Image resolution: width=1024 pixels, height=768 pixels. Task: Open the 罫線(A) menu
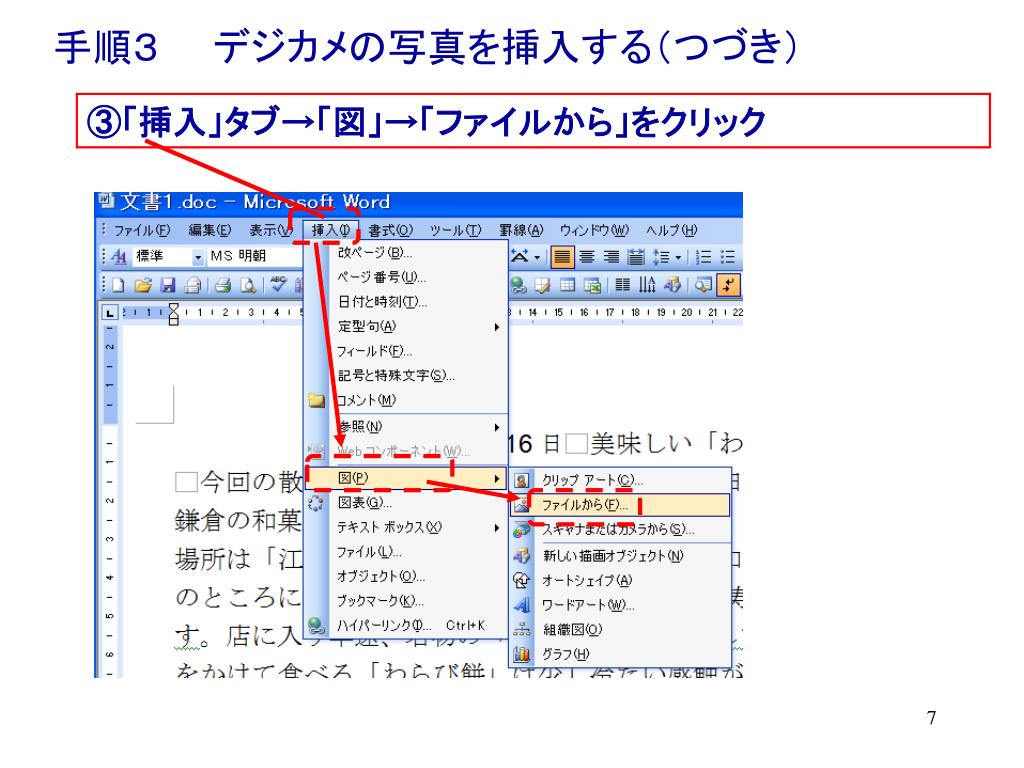[520, 231]
